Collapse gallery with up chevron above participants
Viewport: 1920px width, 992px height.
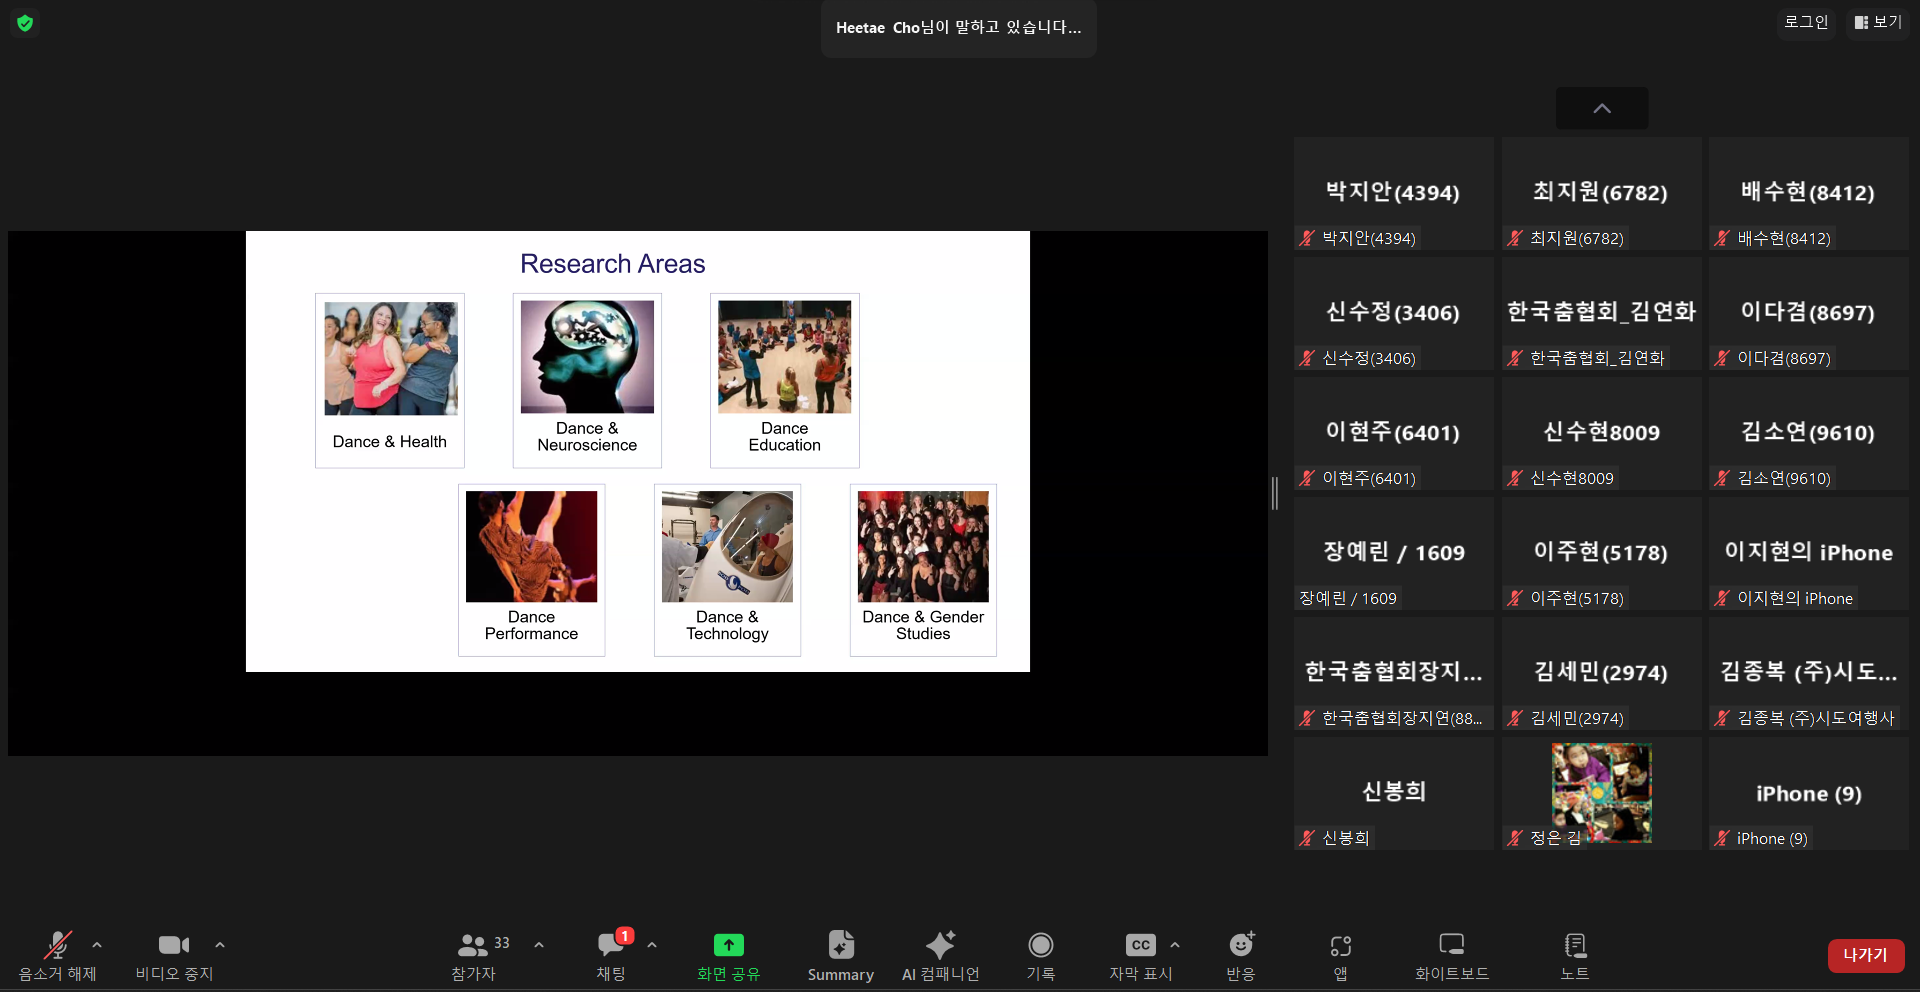tap(1602, 108)
